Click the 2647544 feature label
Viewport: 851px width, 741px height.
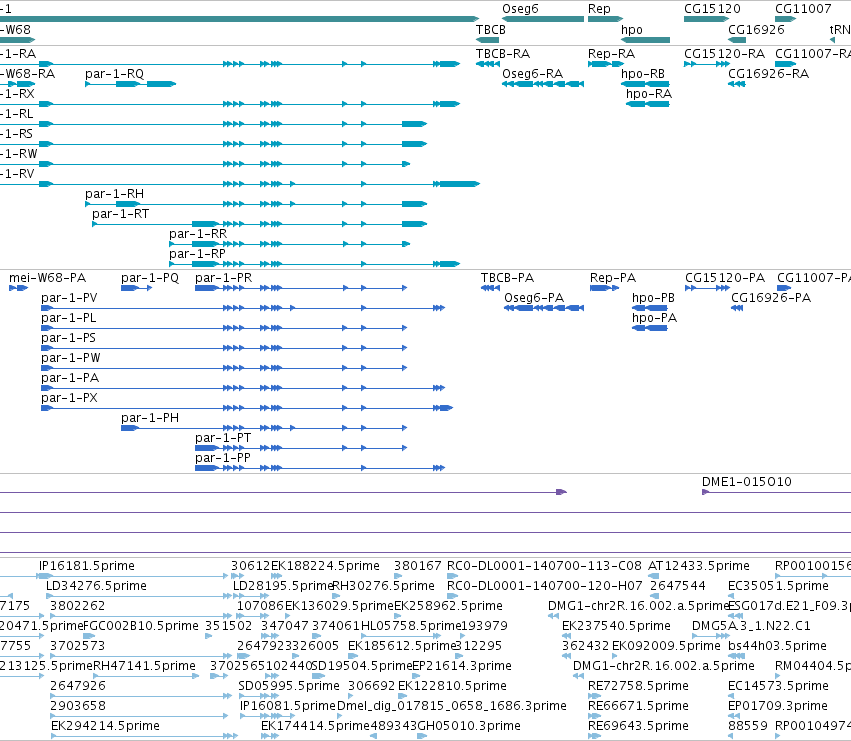click(677, 586)
